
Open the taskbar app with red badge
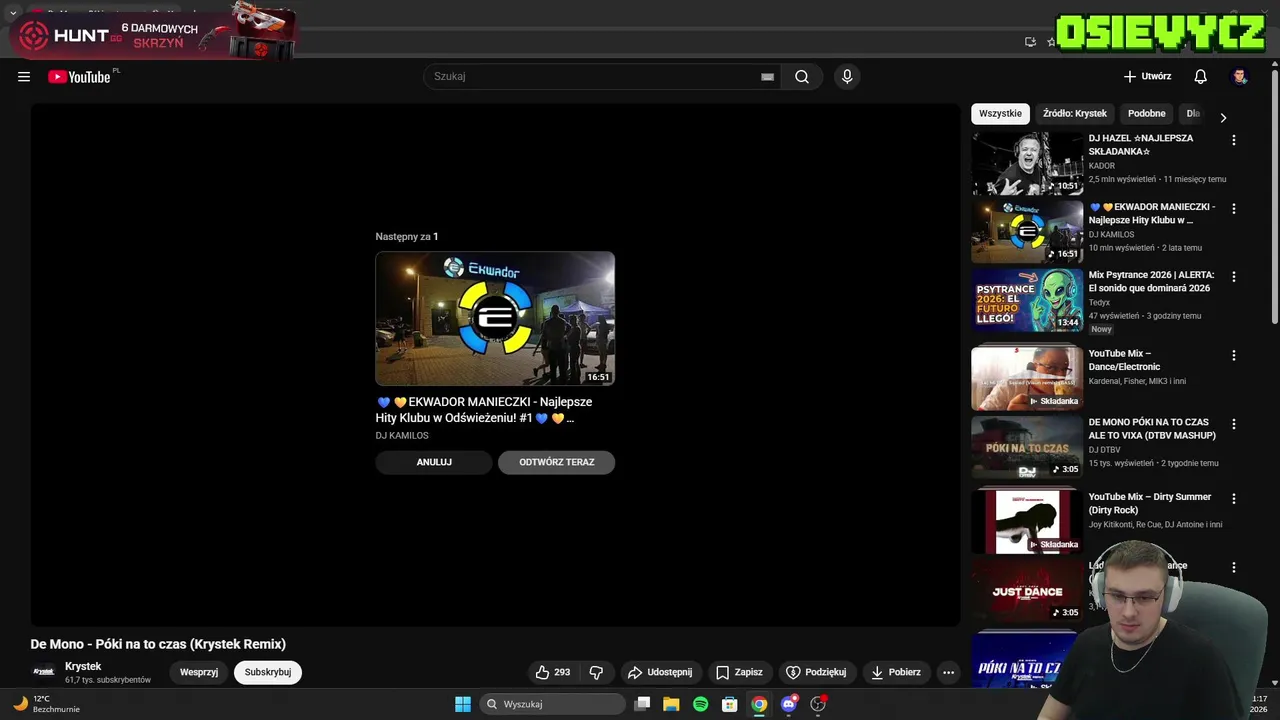[819, 704]
